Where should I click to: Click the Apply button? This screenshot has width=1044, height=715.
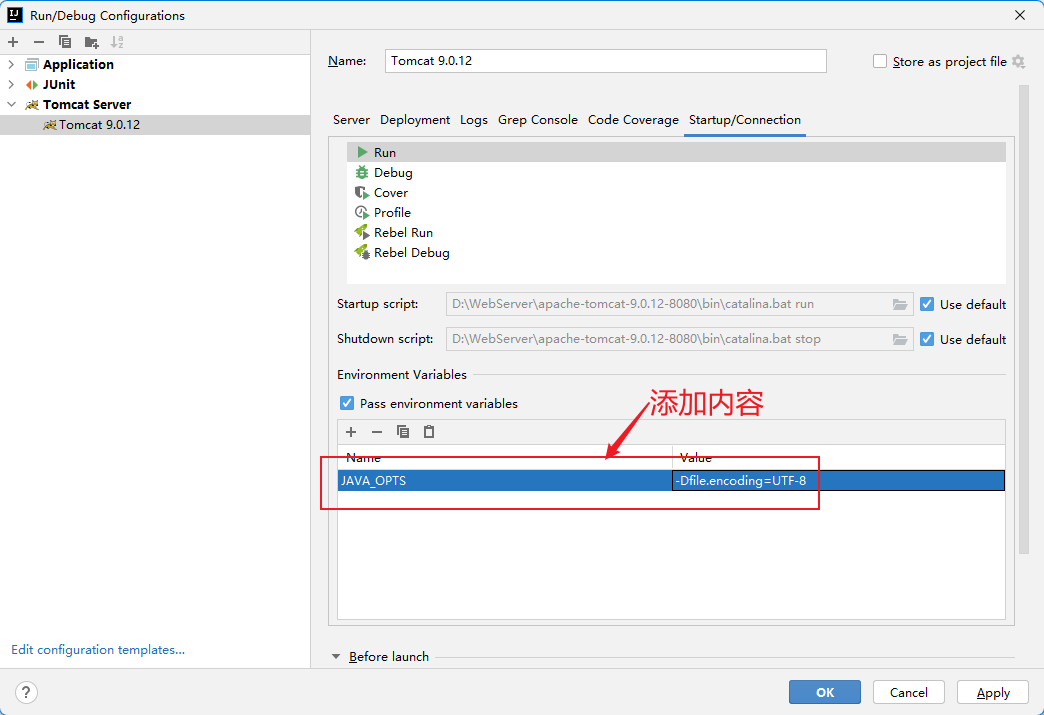pyautogui.click(x=993, y=692)
